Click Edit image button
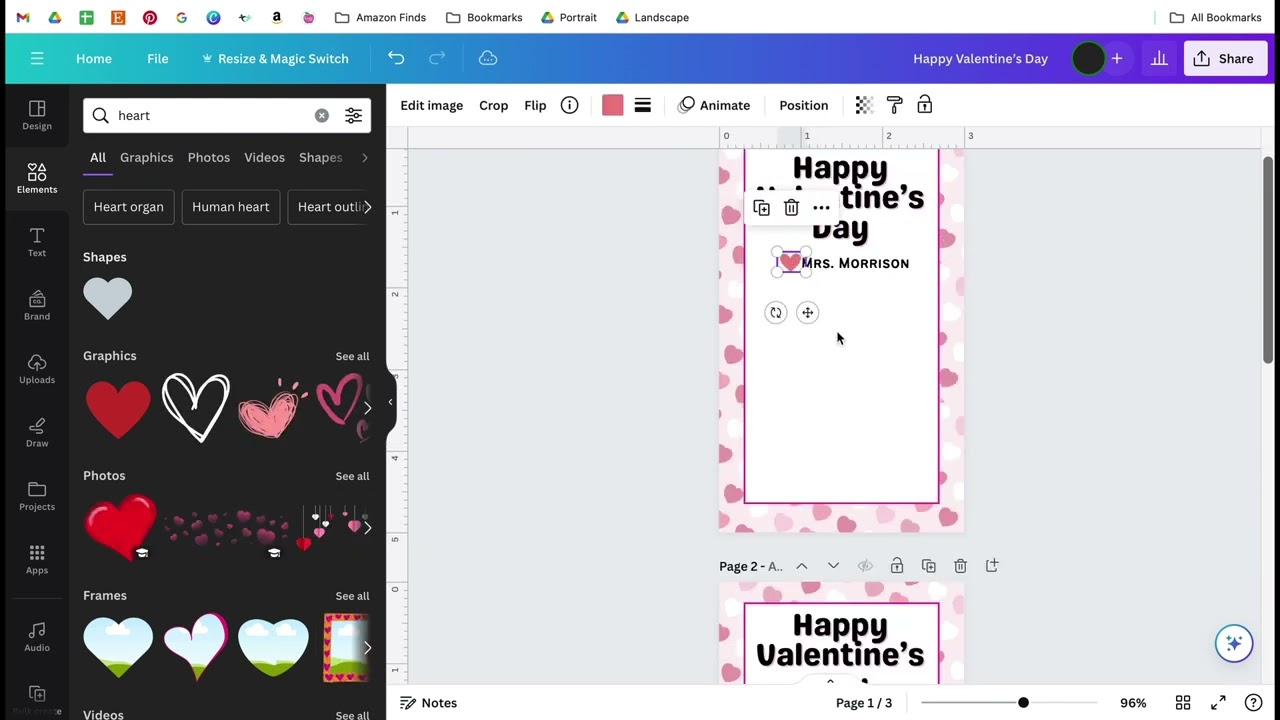Screen dimensions: 1280x720 (x=432, y=105)
